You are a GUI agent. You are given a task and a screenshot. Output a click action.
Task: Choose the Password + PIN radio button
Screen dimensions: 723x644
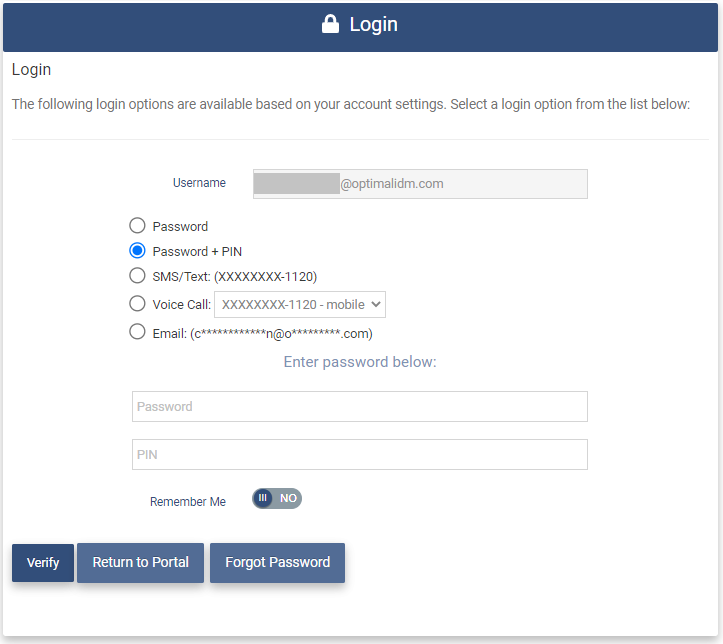click(138, 251)
